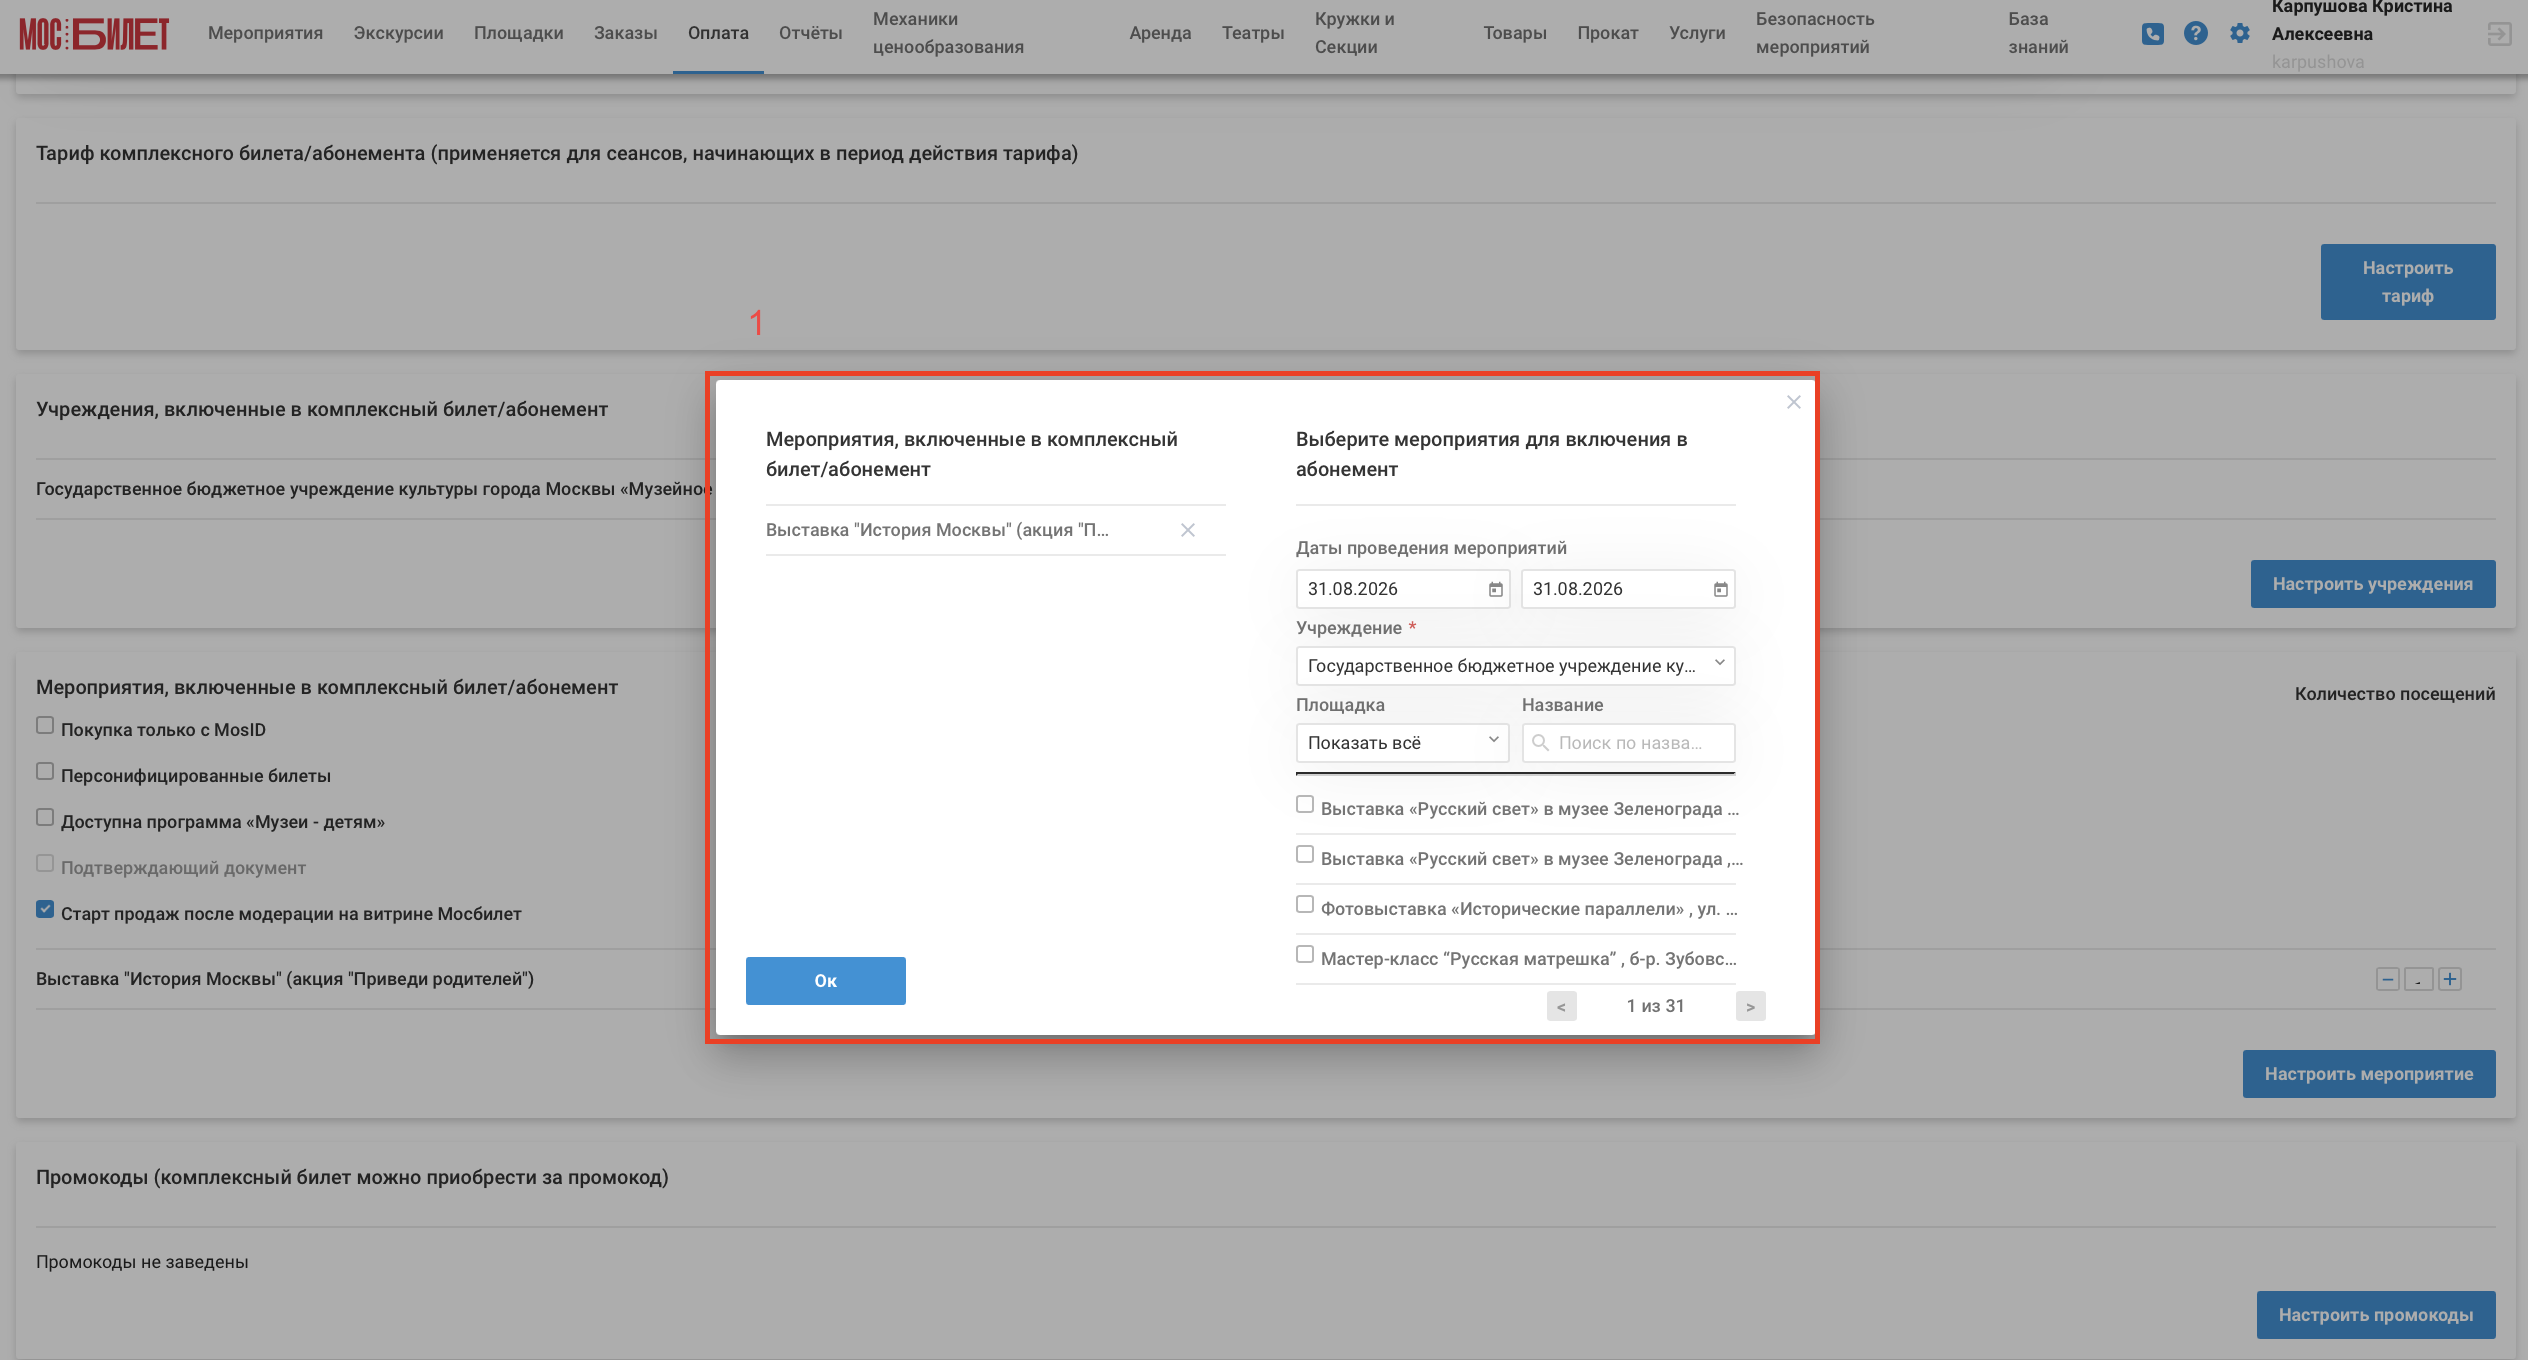Expand the Учреждение dropdown
Screen dimensions: 2528x1360
click(1515, 666)
